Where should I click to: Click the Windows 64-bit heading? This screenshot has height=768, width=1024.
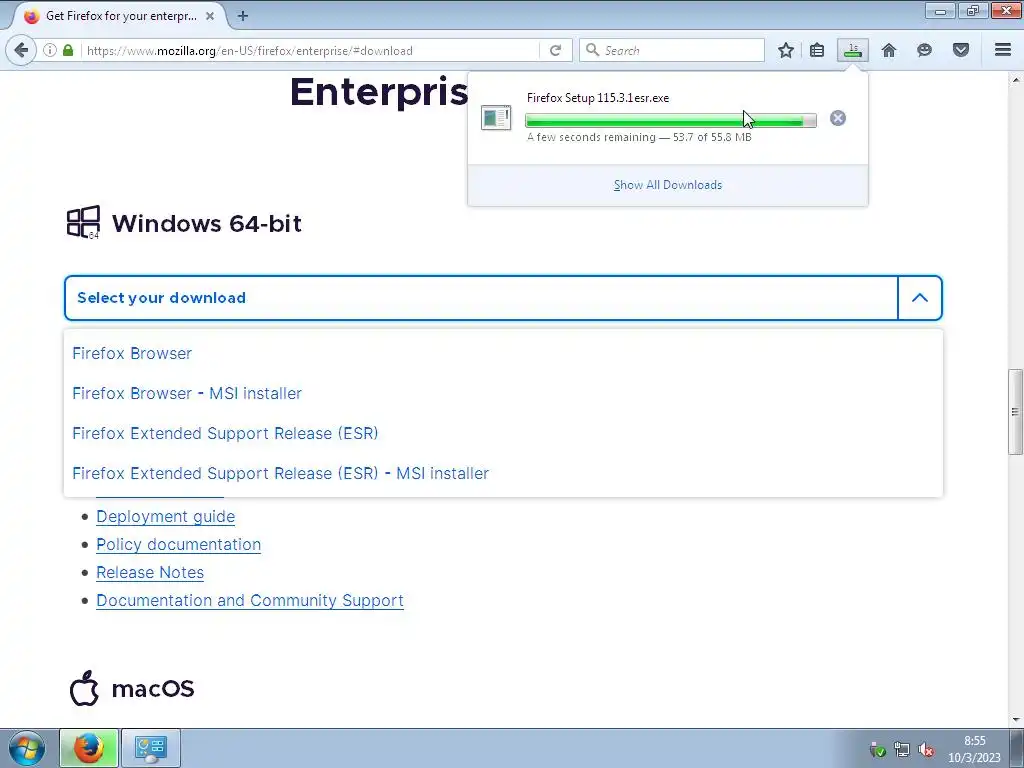206,223
